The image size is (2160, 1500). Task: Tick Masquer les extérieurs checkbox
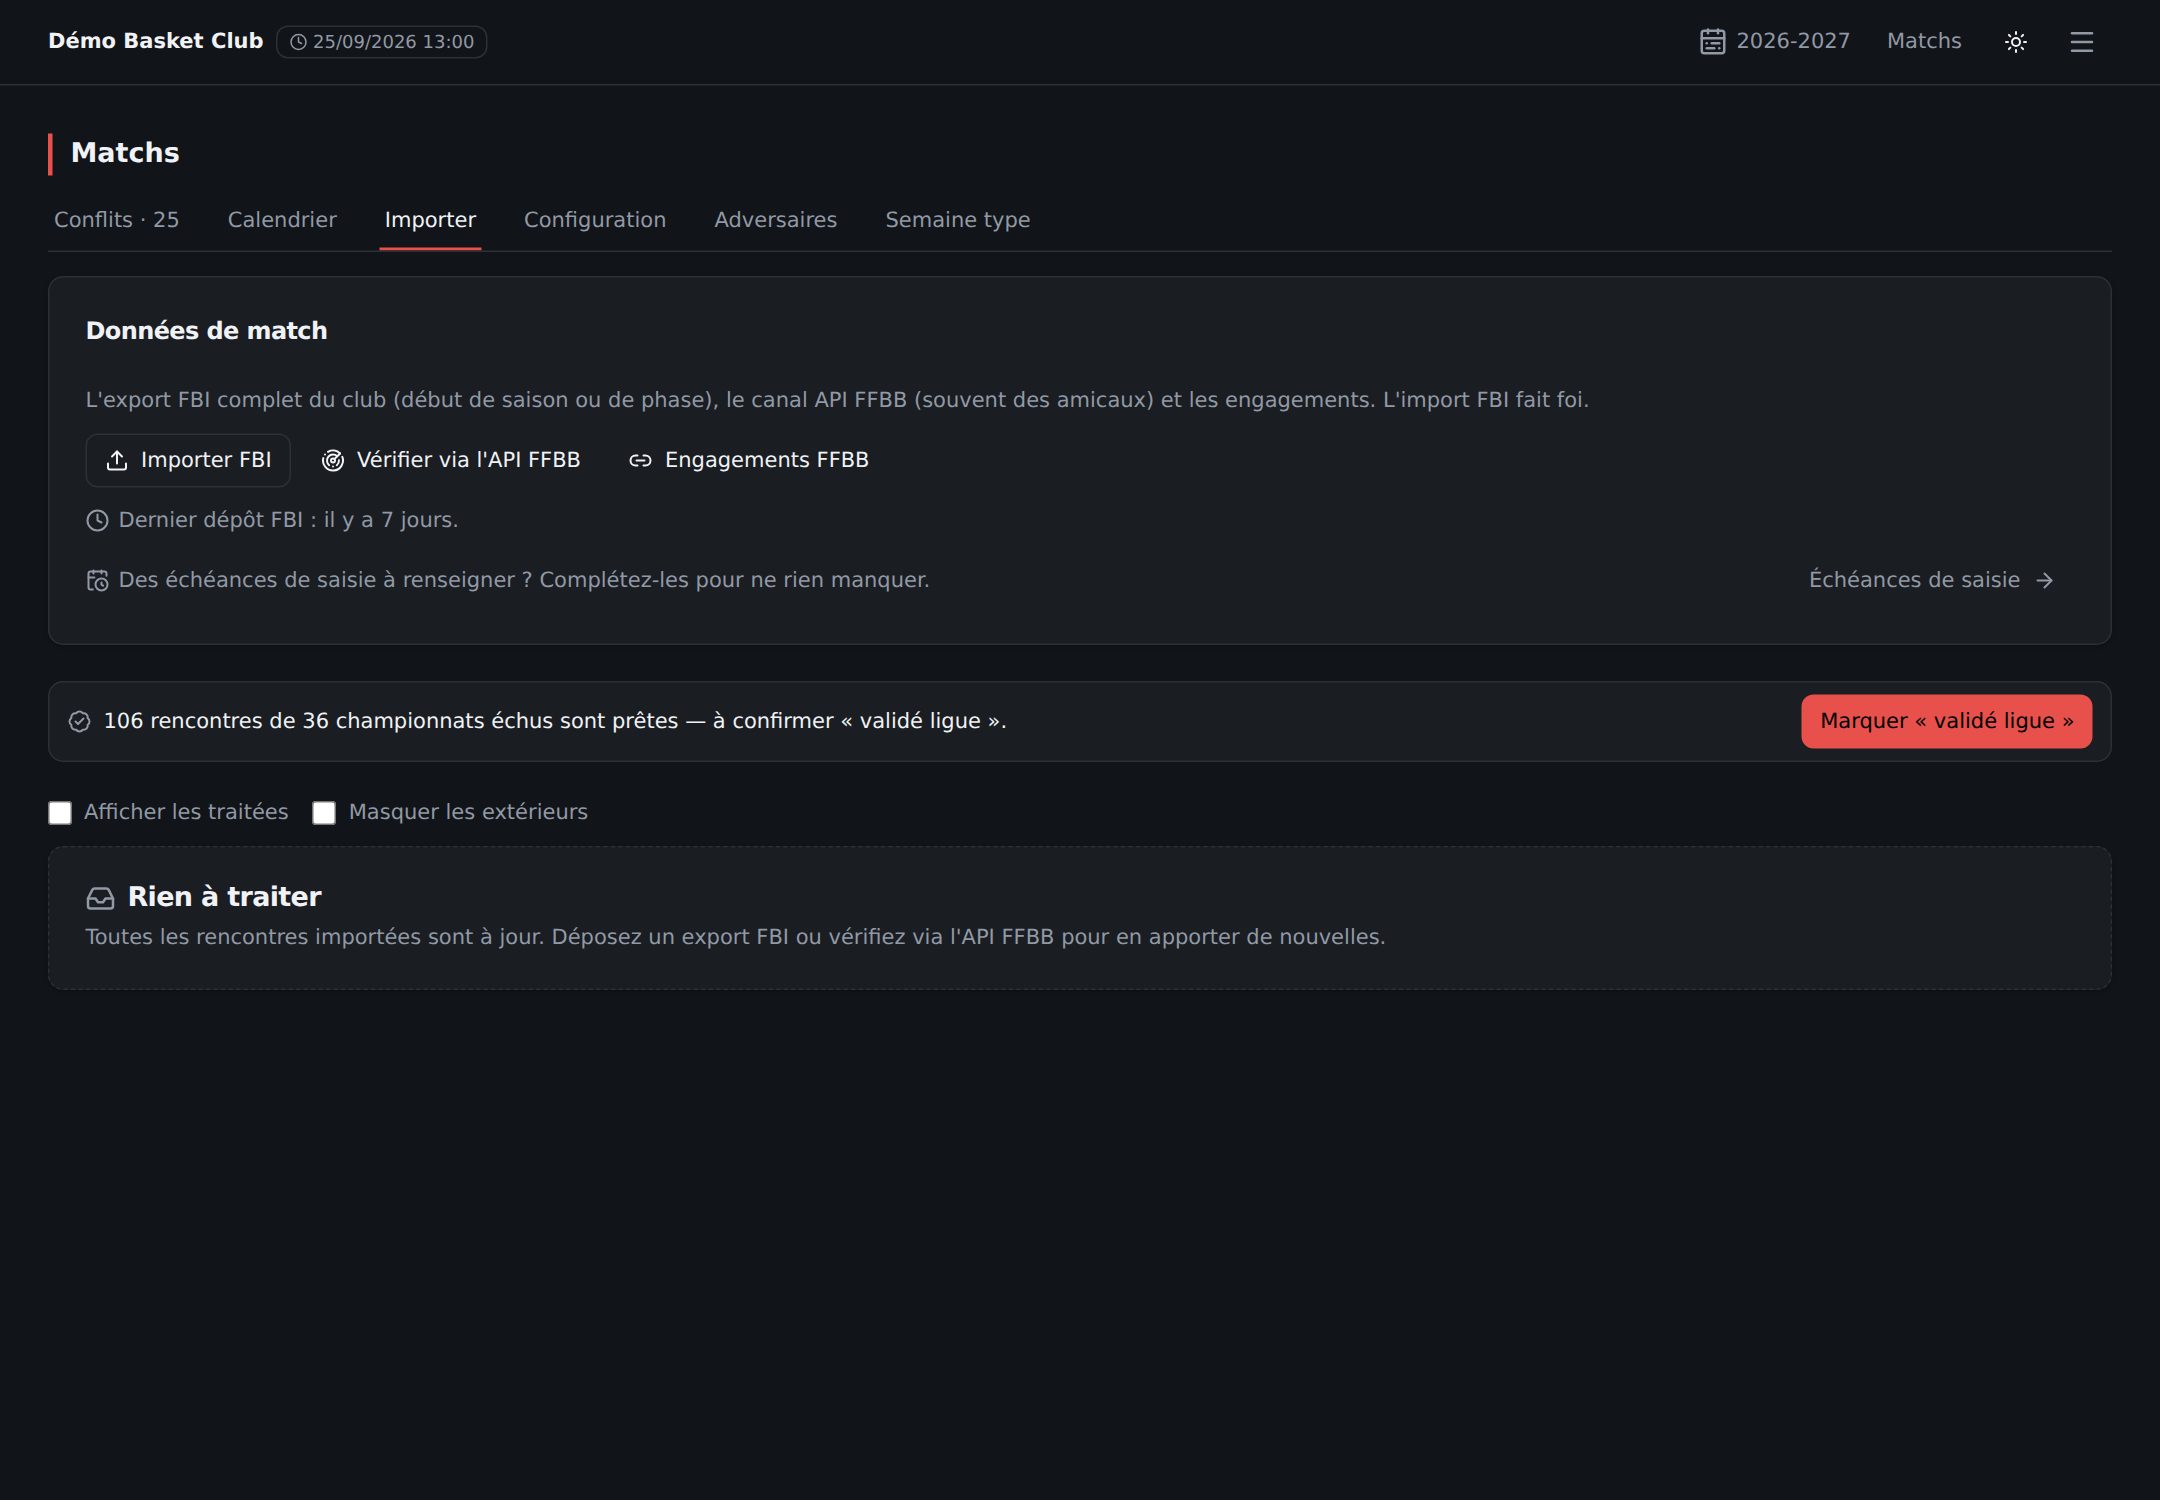(324, 812)
